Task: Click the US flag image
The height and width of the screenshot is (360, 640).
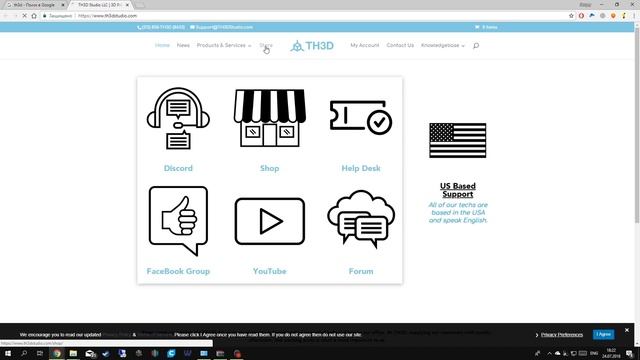Action: [458, 140]
